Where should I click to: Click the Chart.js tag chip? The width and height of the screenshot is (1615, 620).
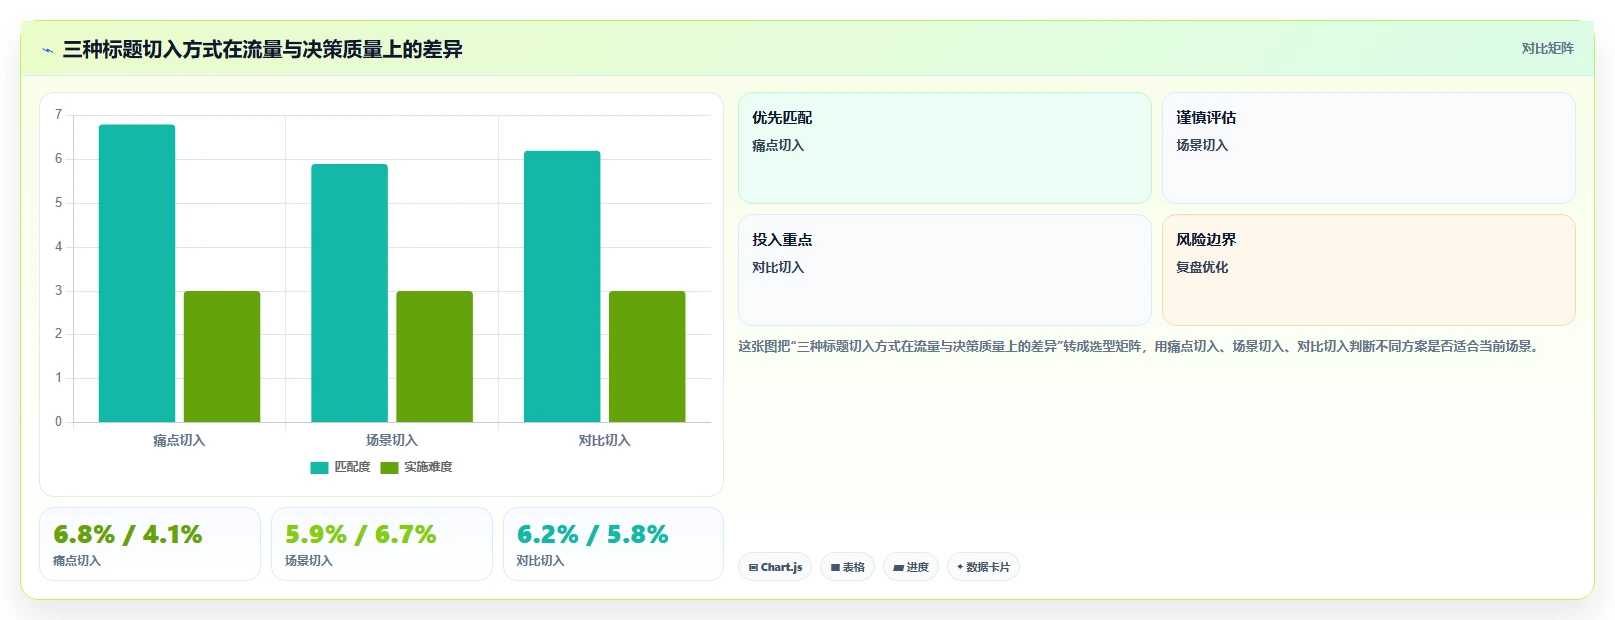tap(775, 567)
